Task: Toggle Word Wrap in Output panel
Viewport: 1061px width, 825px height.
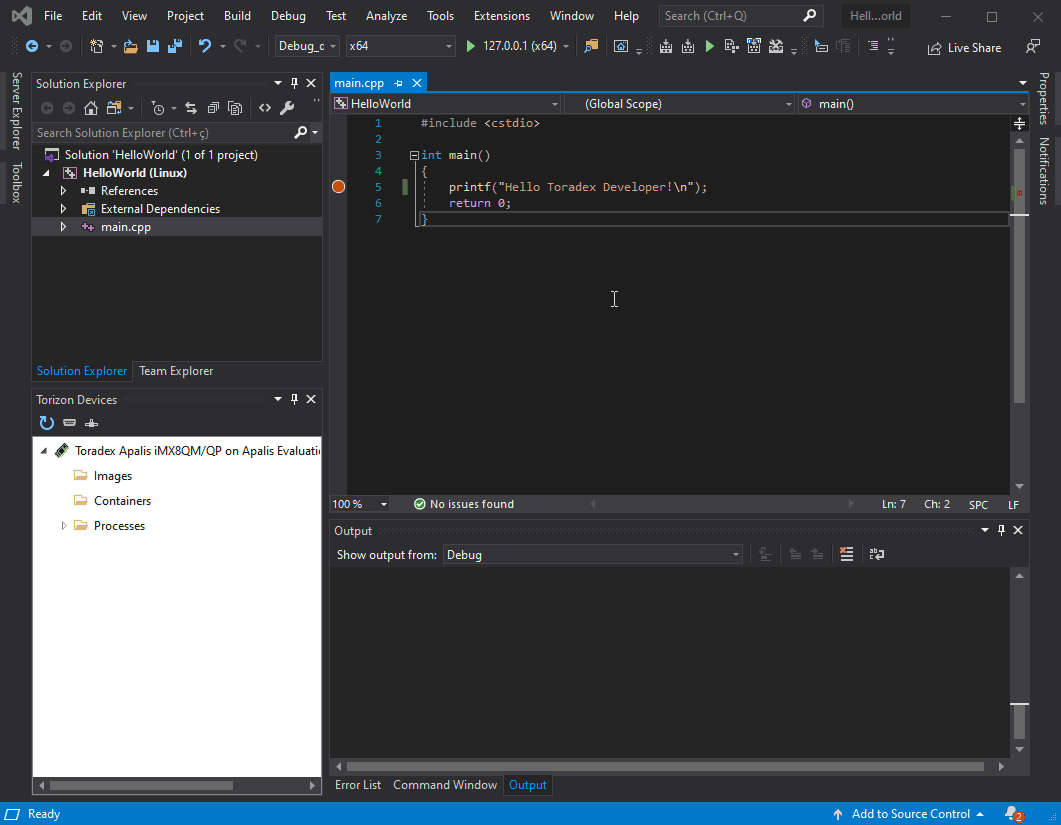Action: click(x=877, y=554)
